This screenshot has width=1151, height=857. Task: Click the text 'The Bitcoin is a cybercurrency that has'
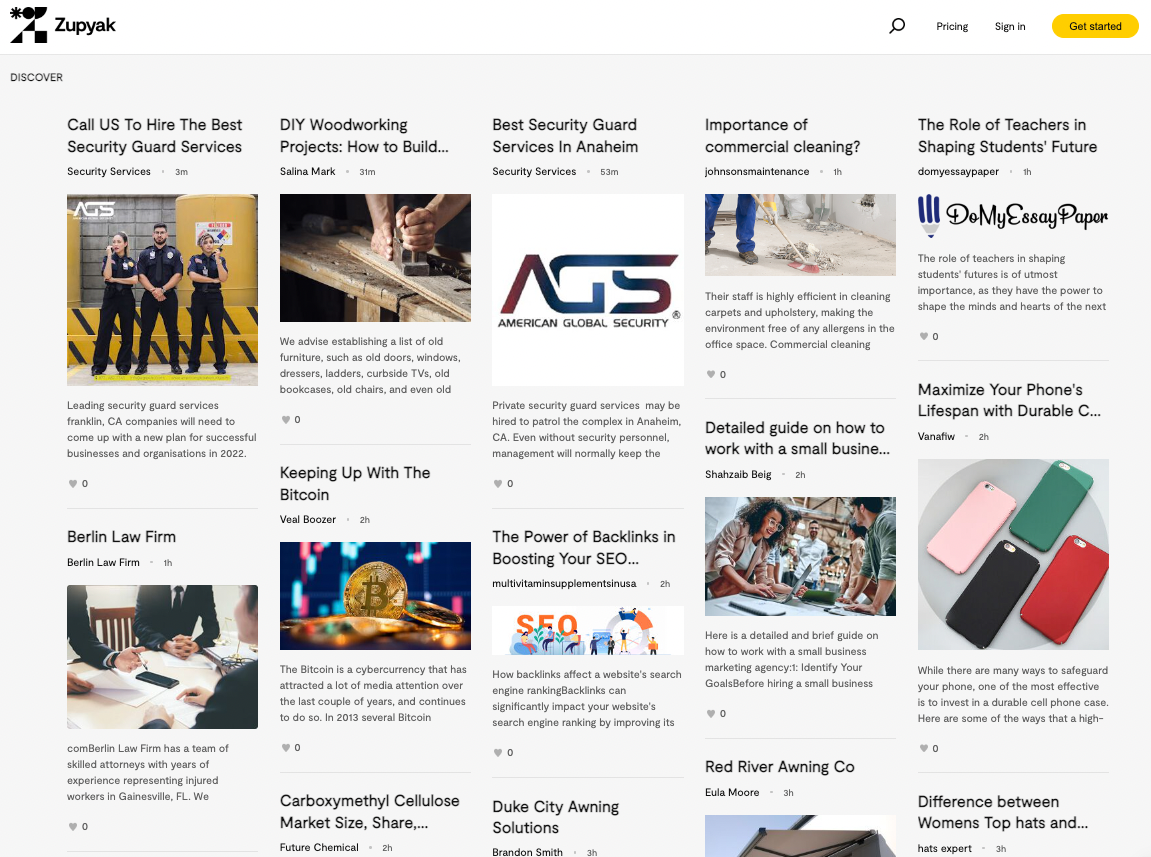[373, 670]
